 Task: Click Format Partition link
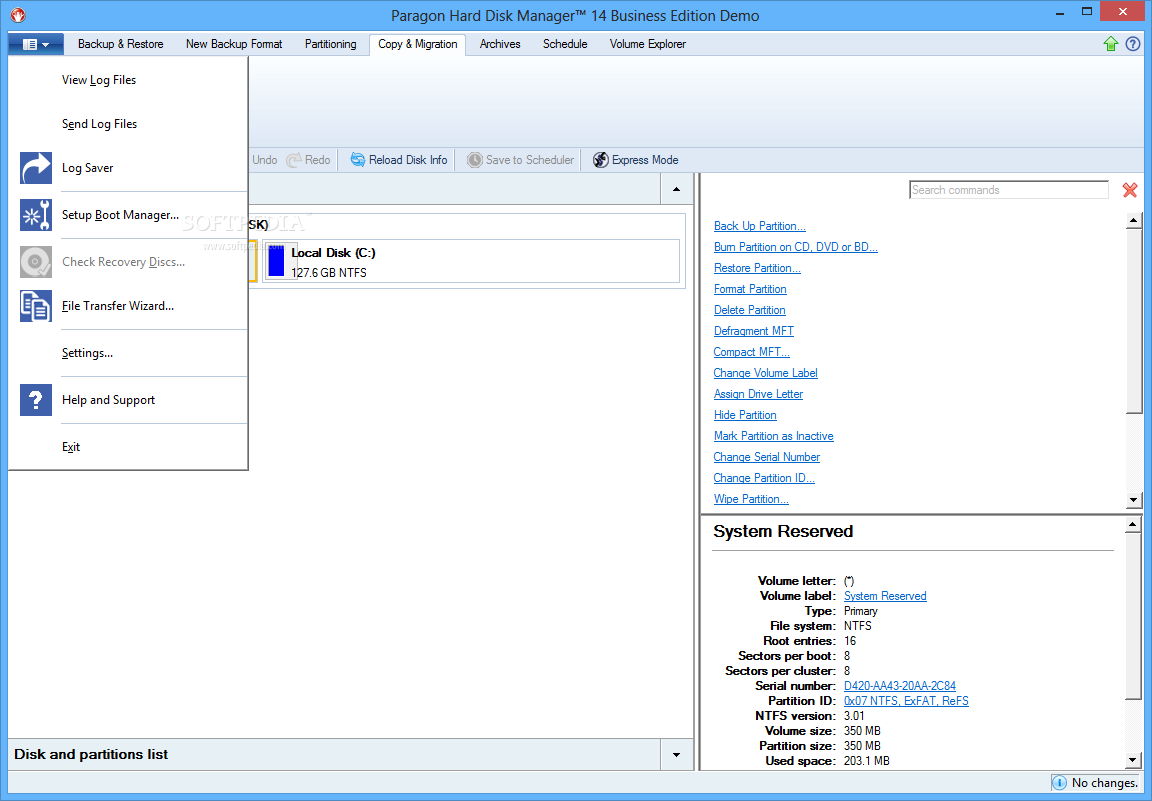[x=750, y=289]
